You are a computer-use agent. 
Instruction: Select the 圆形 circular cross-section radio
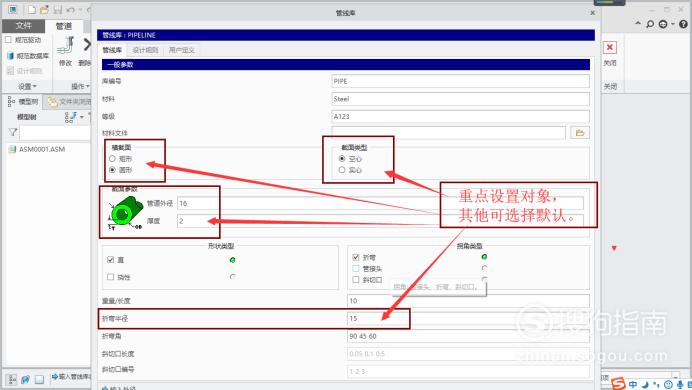[112, 170]
